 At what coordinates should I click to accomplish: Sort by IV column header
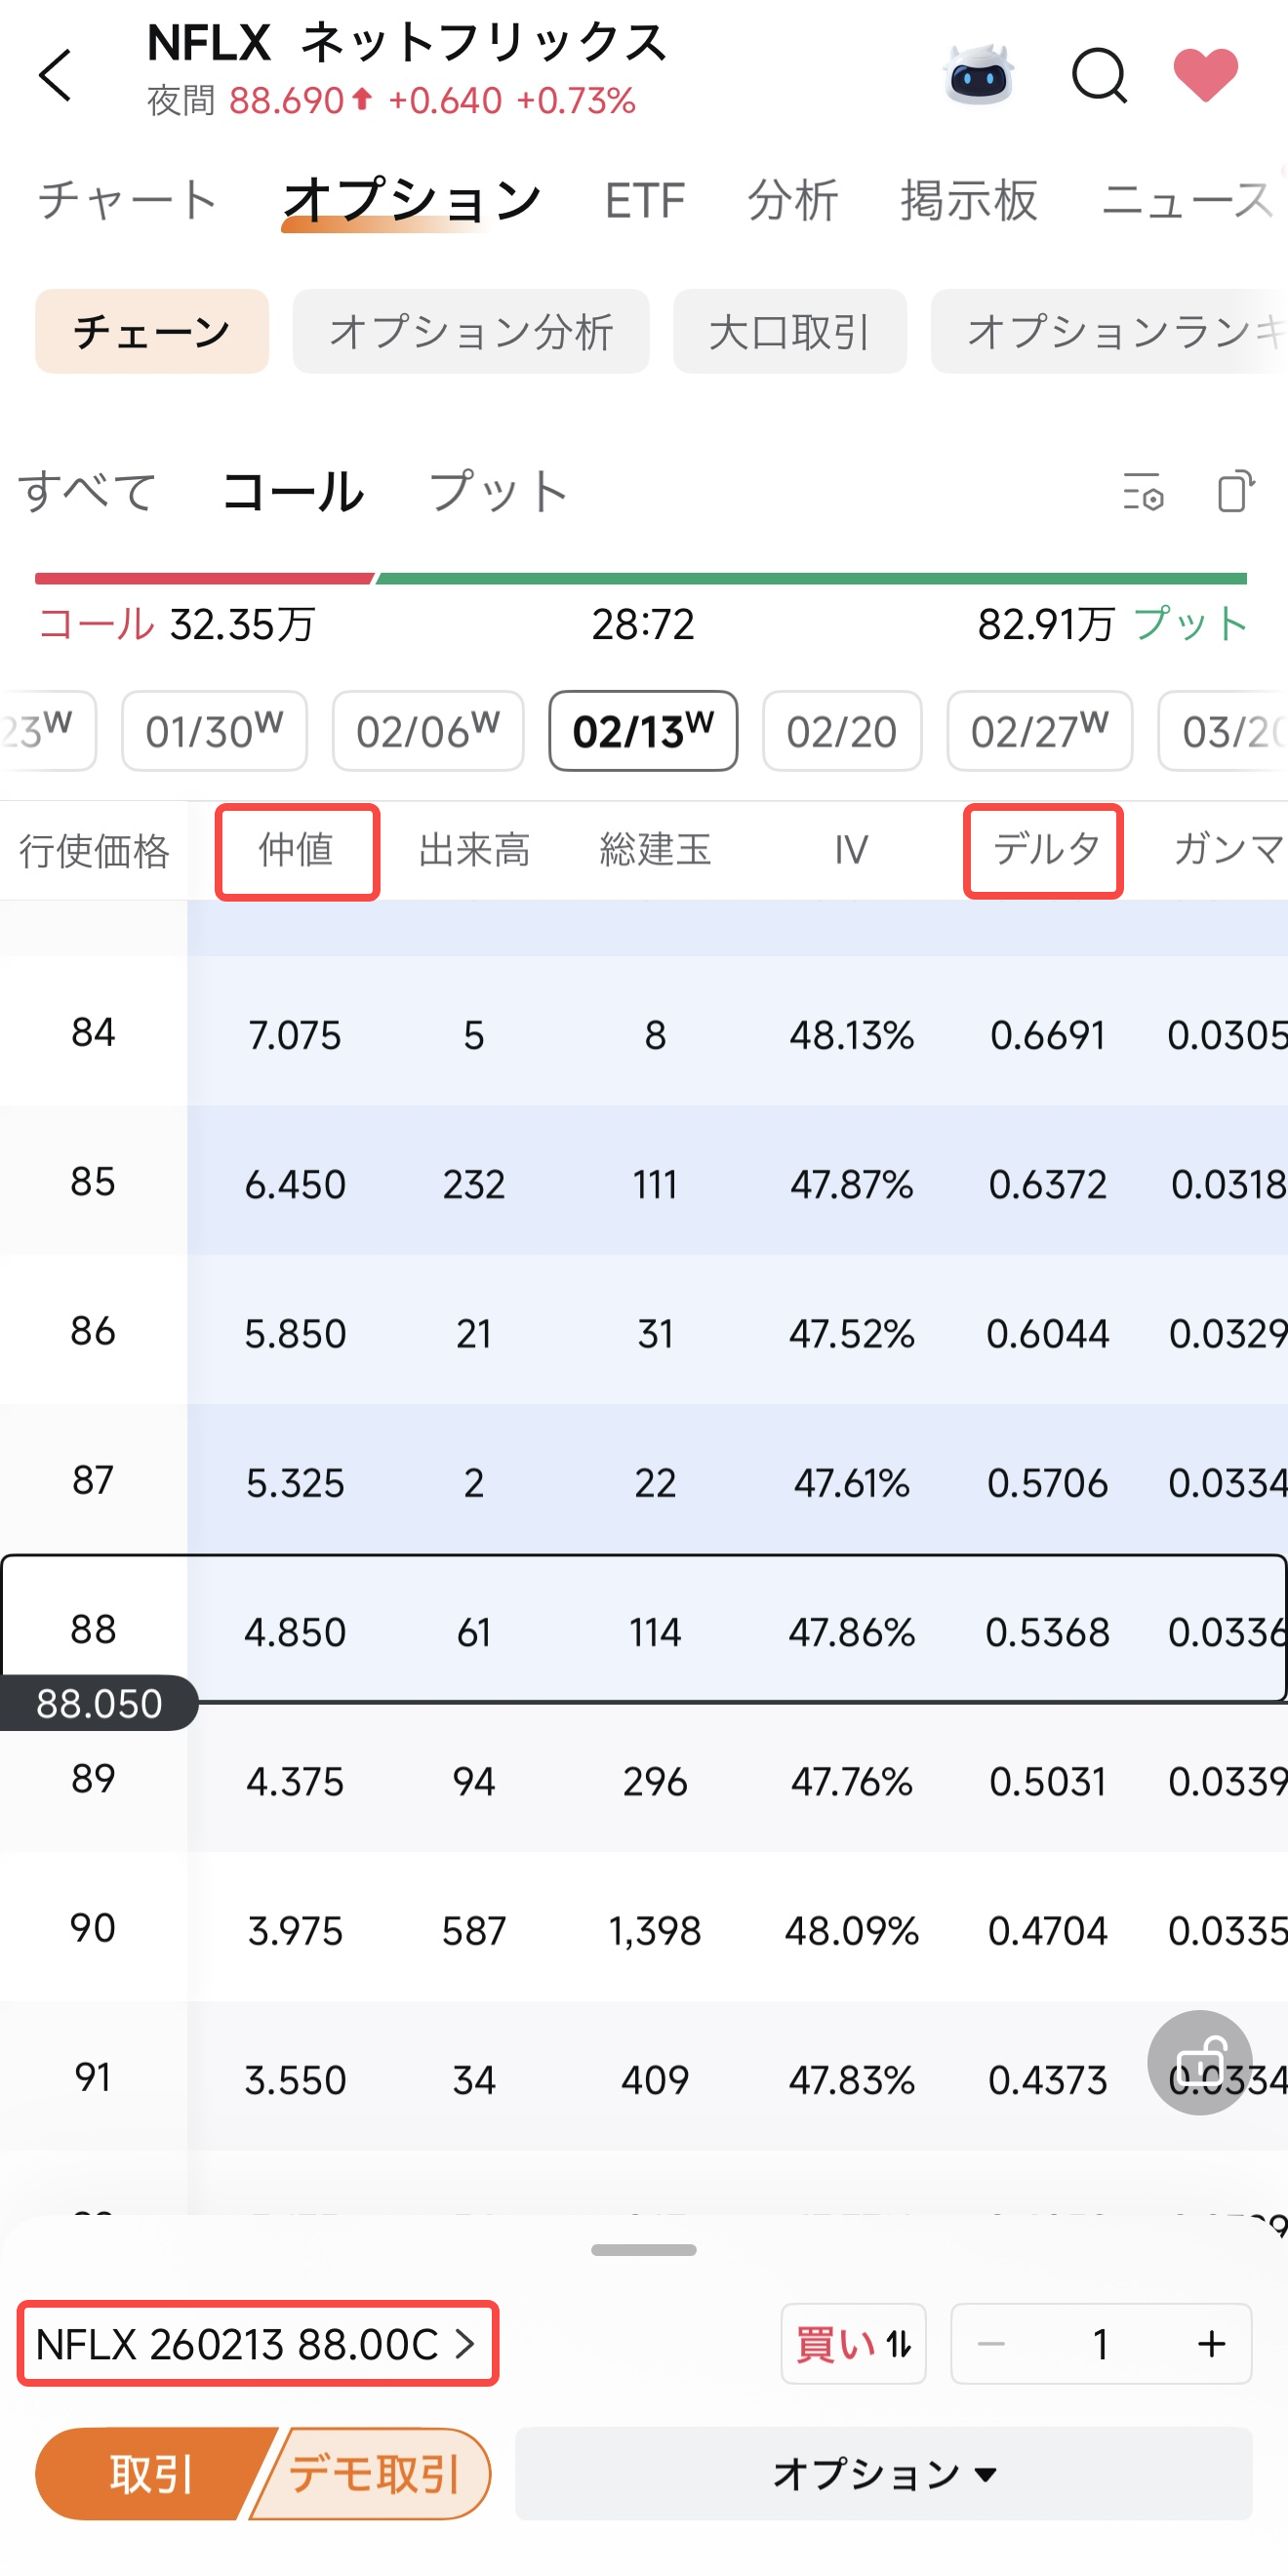click(851, 850)
